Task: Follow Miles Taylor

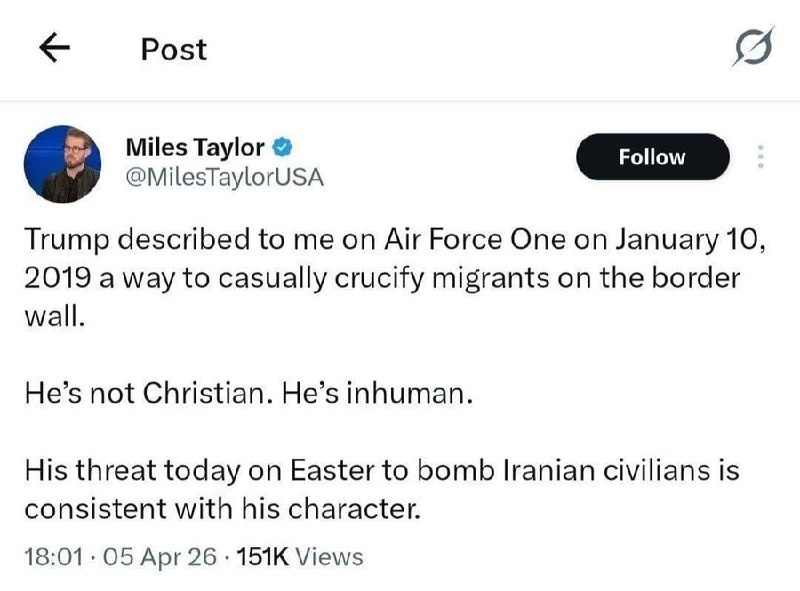Action: 652,157
